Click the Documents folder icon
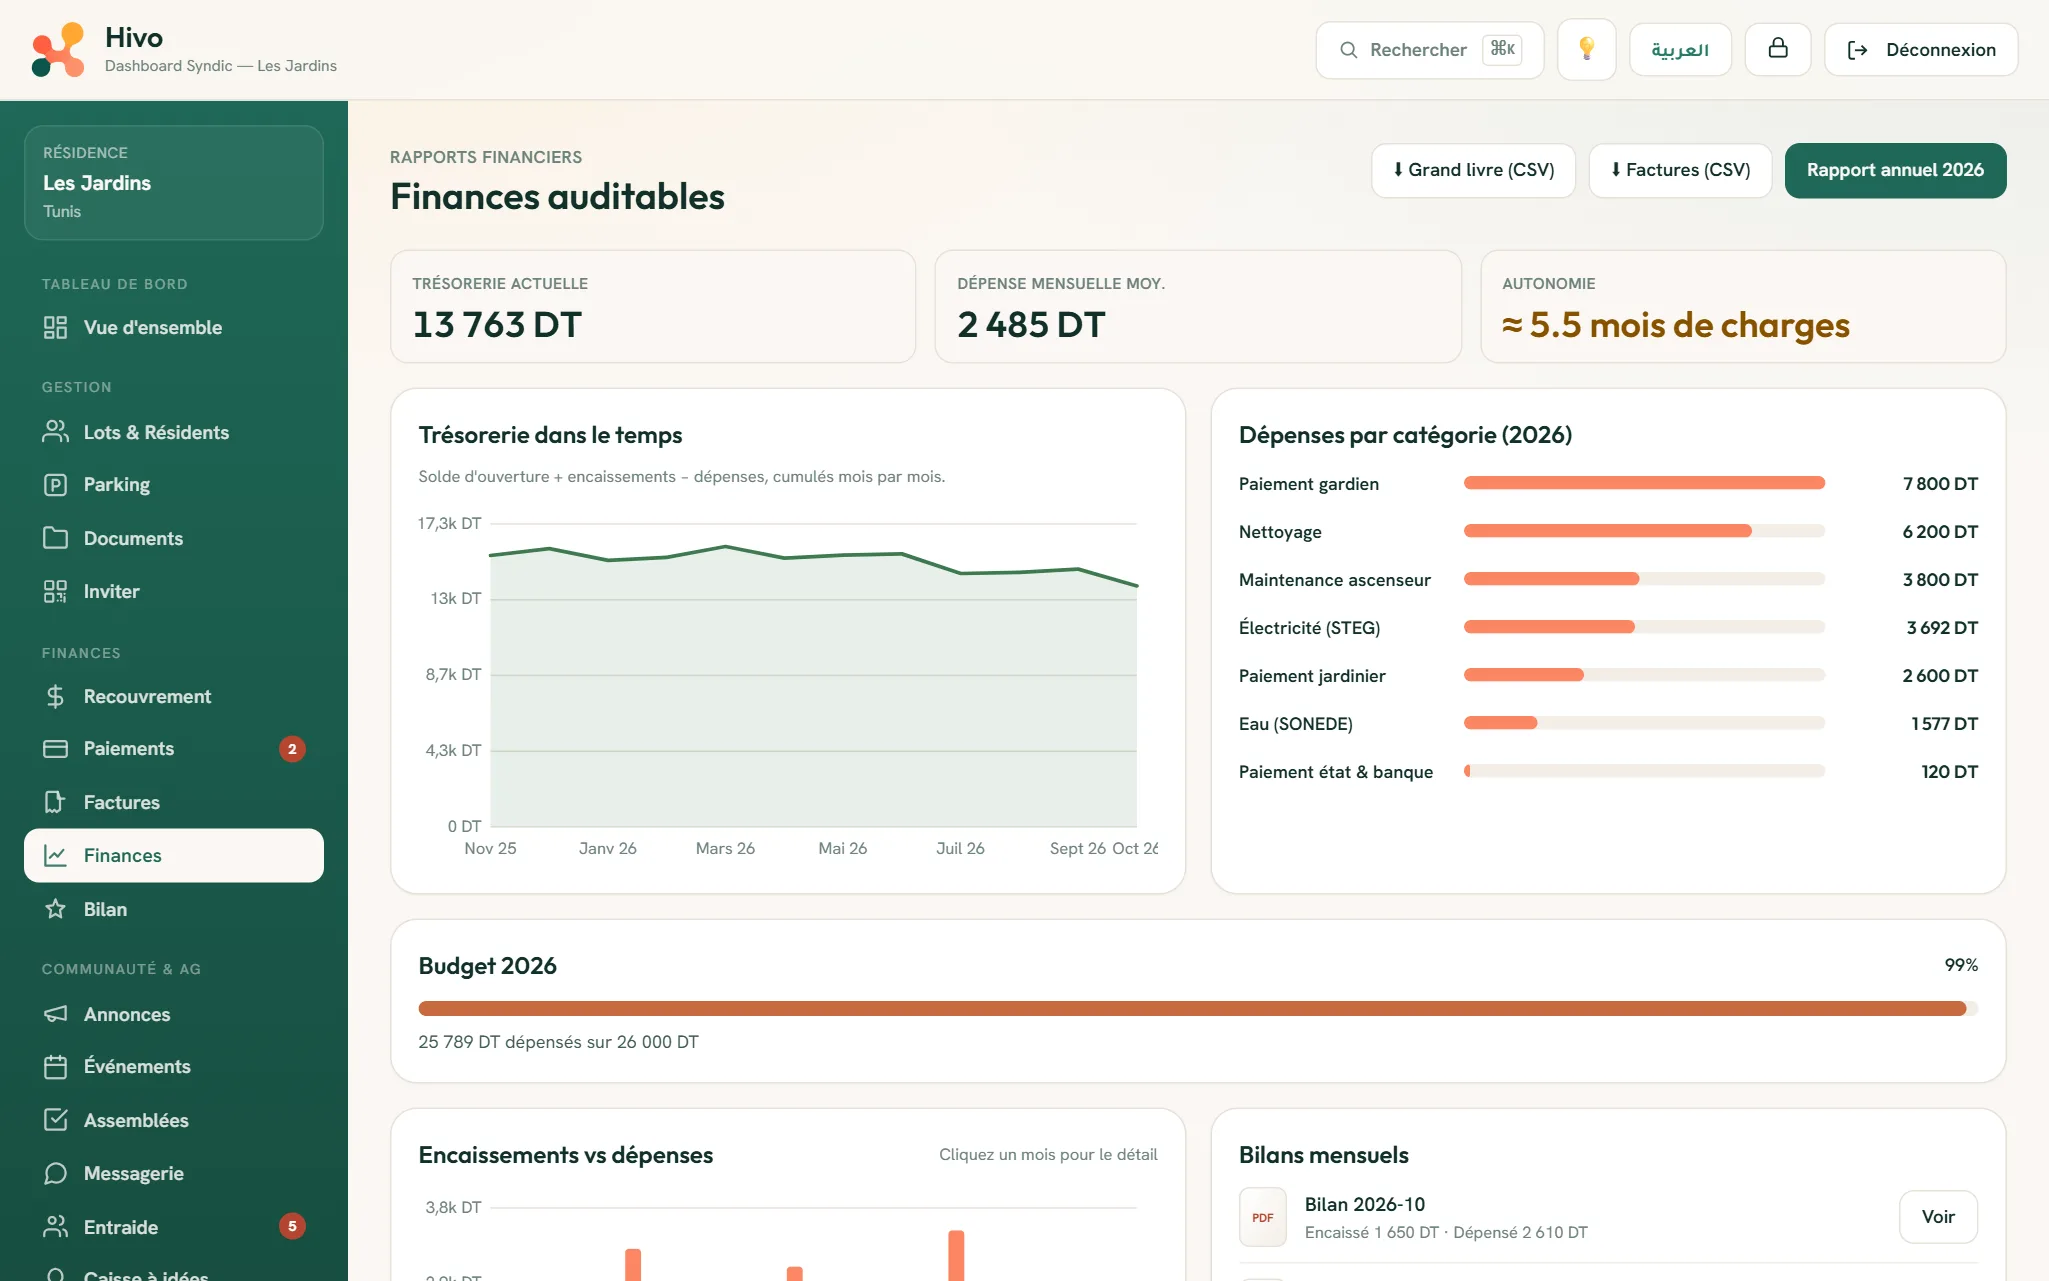Screen dimensions: 2049x1281 55,538
